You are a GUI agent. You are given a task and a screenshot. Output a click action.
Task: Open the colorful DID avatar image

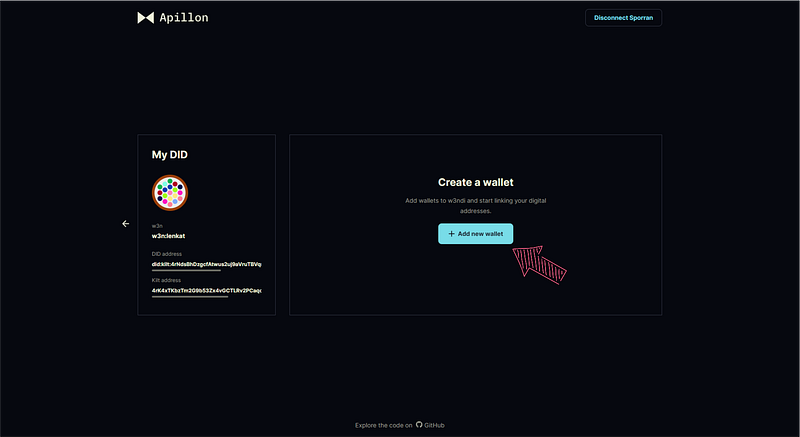pos(170,193)
